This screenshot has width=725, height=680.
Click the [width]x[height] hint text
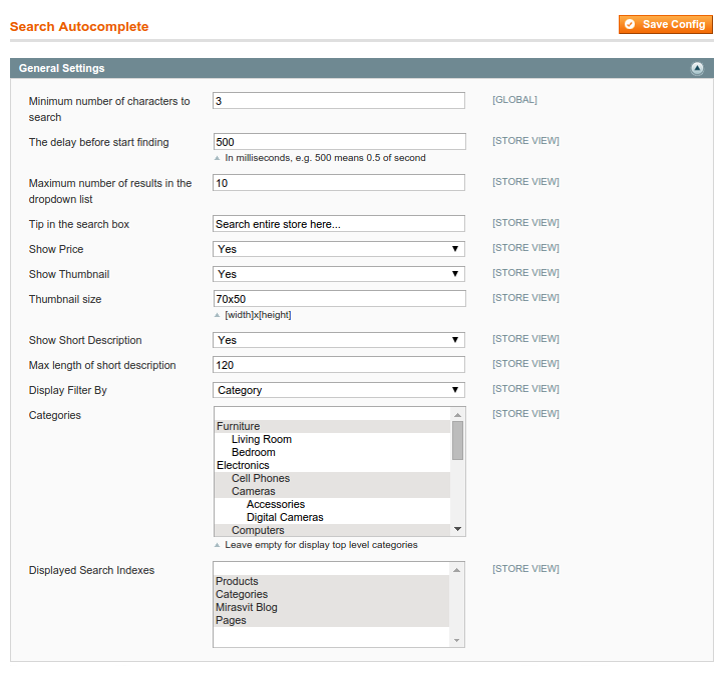[258, 315]
